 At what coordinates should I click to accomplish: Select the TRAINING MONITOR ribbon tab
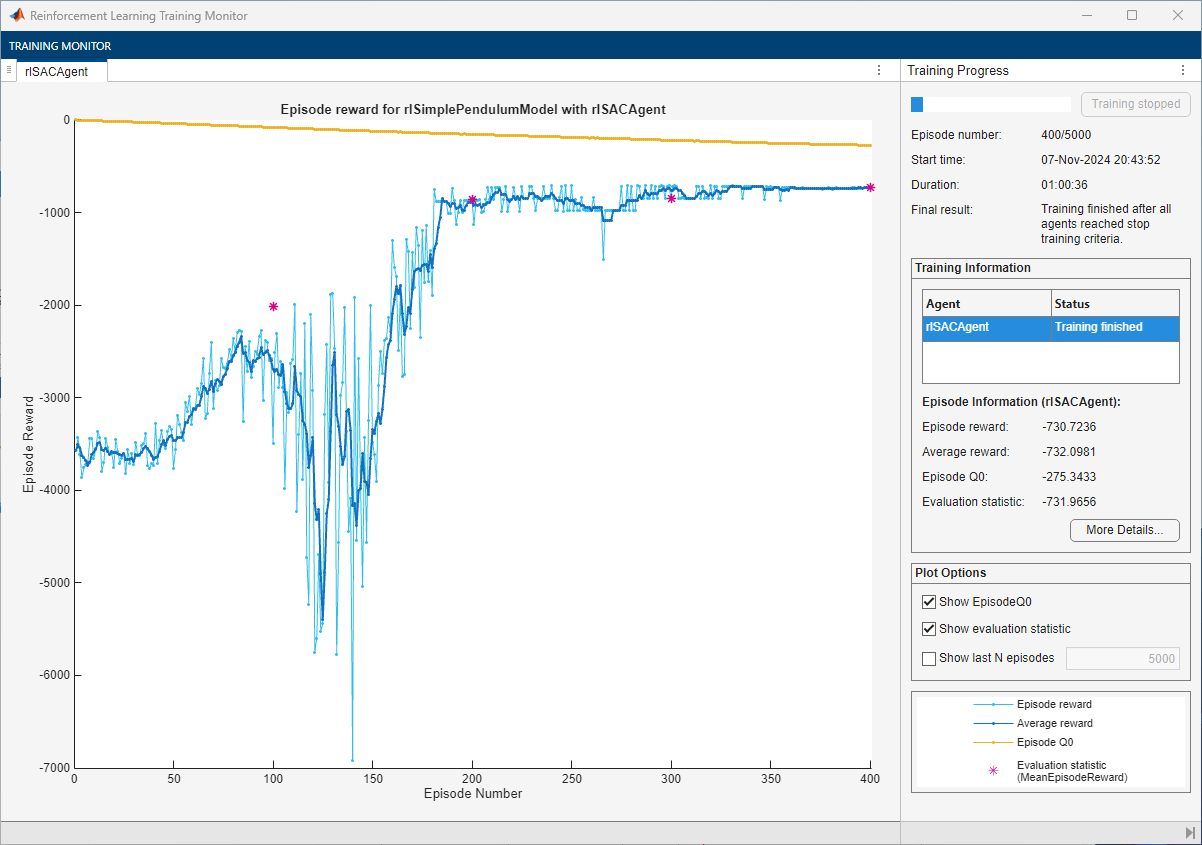pyautogui.click(x=60, y=46)
